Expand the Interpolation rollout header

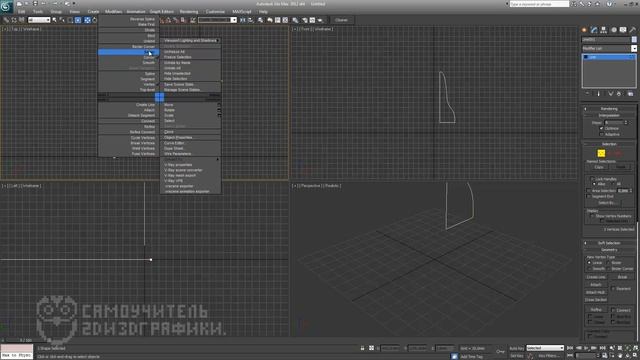point(609,116)
